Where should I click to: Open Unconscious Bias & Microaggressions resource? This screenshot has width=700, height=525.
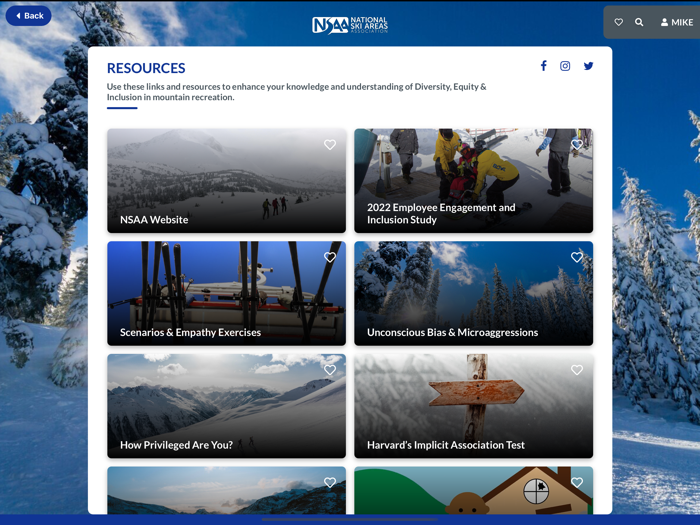click(x=474, y=293)
